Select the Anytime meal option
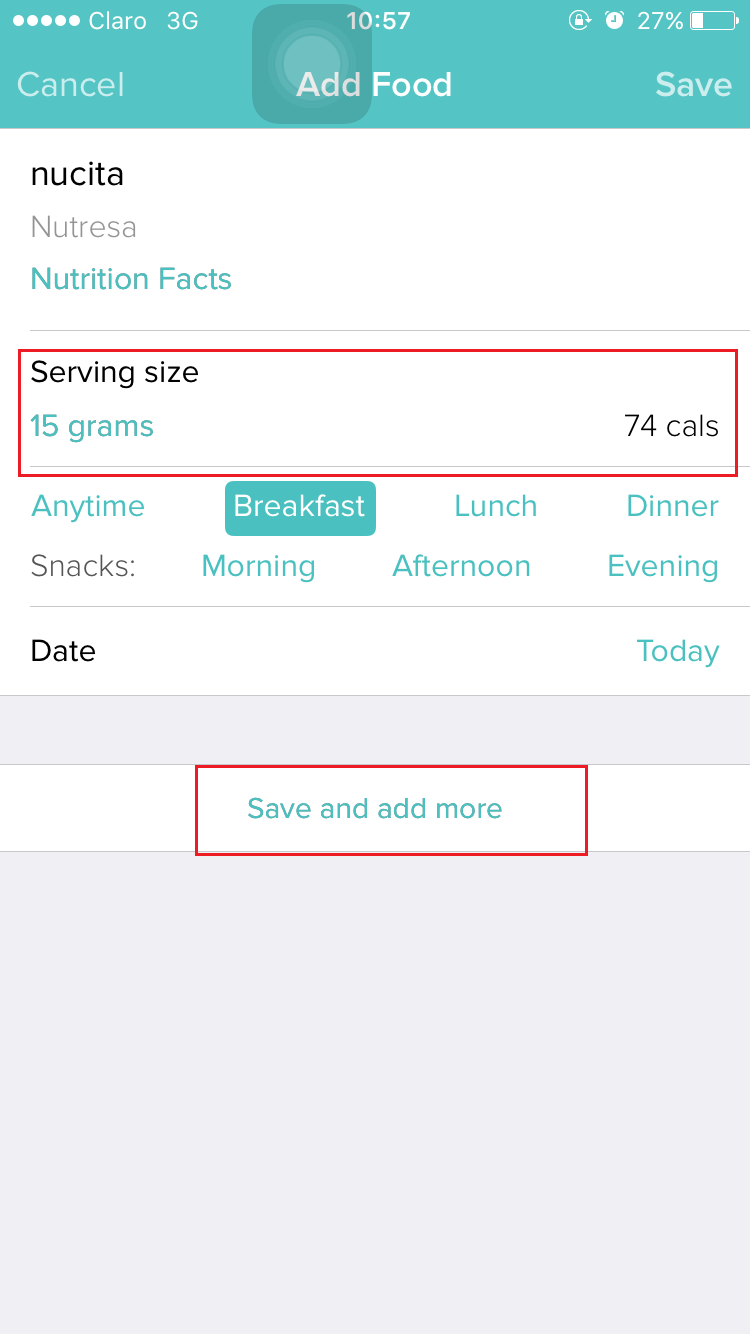Screen dimensions: 750x1334 [x=88, y=506]
